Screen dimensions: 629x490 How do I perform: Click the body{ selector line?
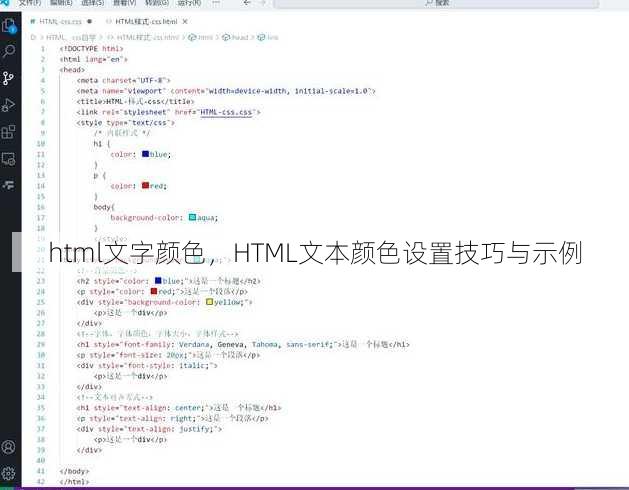click(104, 207)
